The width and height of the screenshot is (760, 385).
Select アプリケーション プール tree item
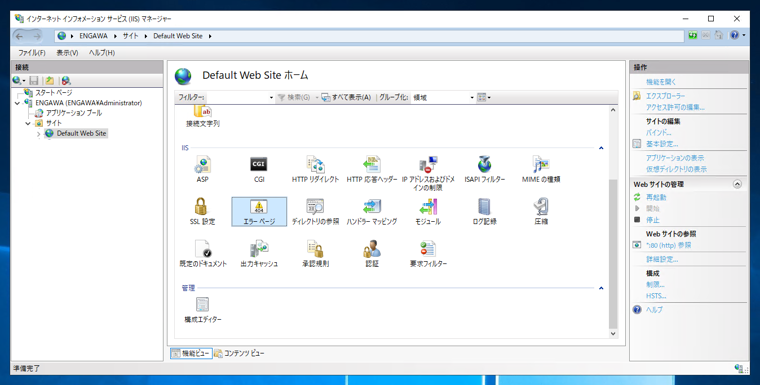coord(74,113)
